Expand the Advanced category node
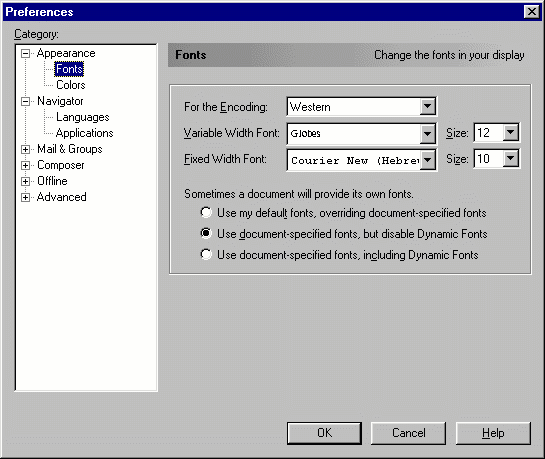Image resolution: width=545 pixels, height=459 pixels. coord(25,197)
